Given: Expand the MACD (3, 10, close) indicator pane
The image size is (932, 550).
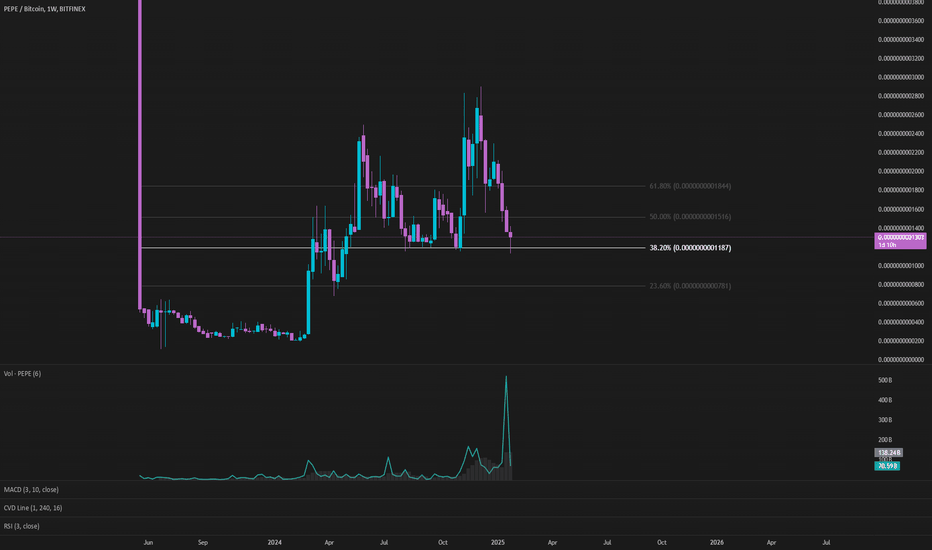Looking at the screenshot, I should (31, 489).
